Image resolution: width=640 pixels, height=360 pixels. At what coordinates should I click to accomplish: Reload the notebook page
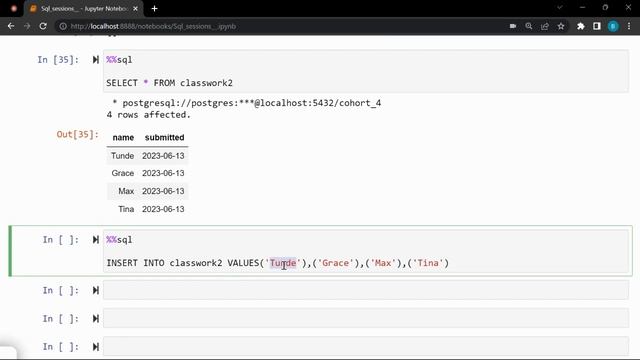click(x=43, y=26)
